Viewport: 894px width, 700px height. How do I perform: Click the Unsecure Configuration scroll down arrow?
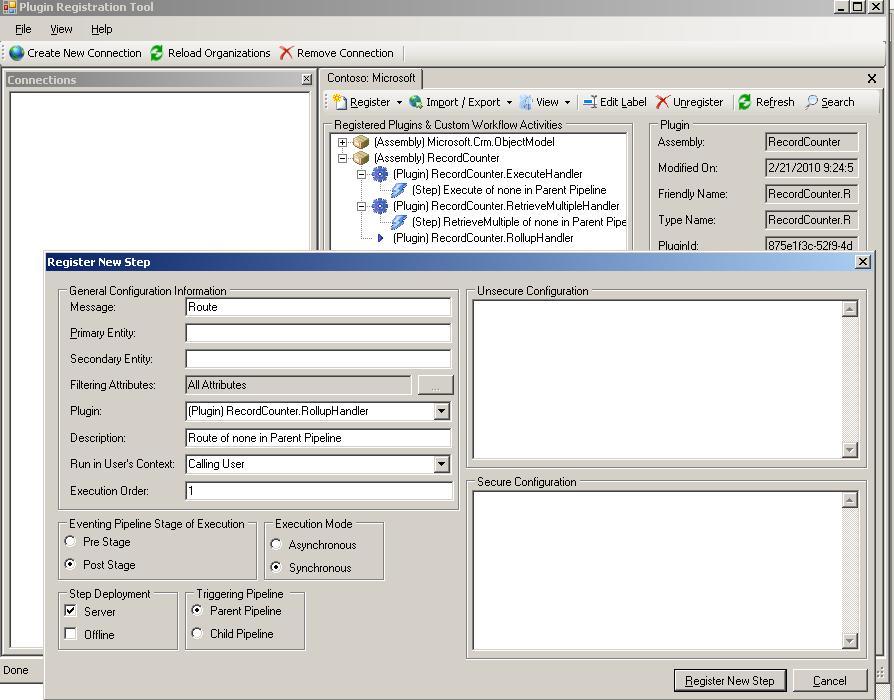850,450
